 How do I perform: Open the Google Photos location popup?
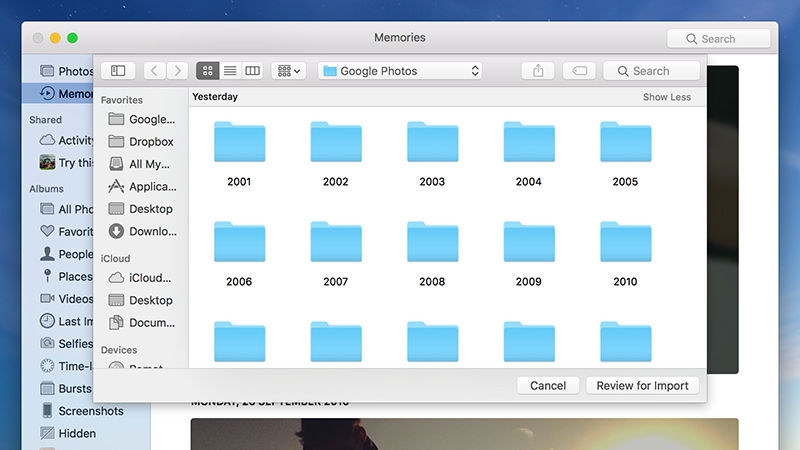tap(401, 70)
